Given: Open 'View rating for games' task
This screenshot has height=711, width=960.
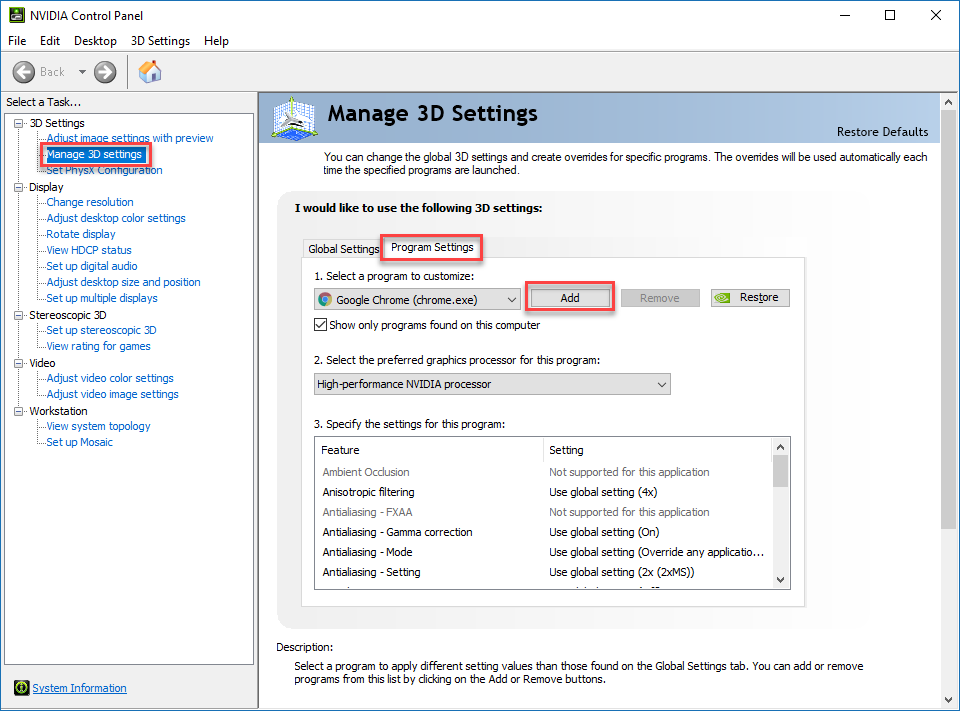Looking at the screenshot, I should pos(98,346).
